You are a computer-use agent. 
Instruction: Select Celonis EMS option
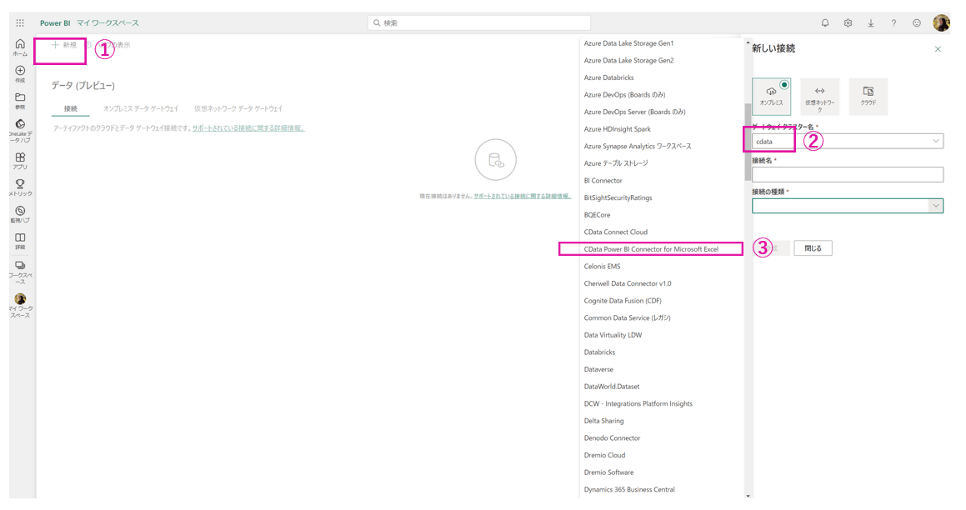click(602, 267)
